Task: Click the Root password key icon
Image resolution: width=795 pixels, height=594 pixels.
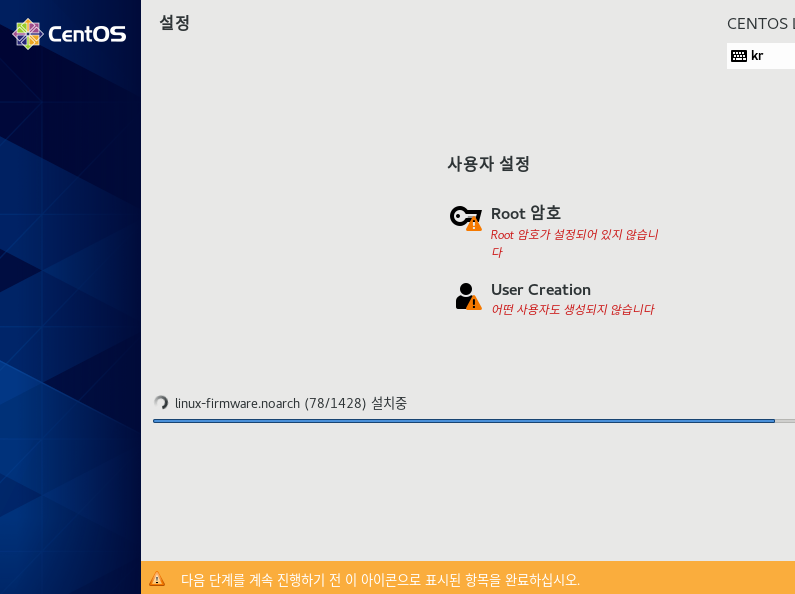Action: [466, 218]
